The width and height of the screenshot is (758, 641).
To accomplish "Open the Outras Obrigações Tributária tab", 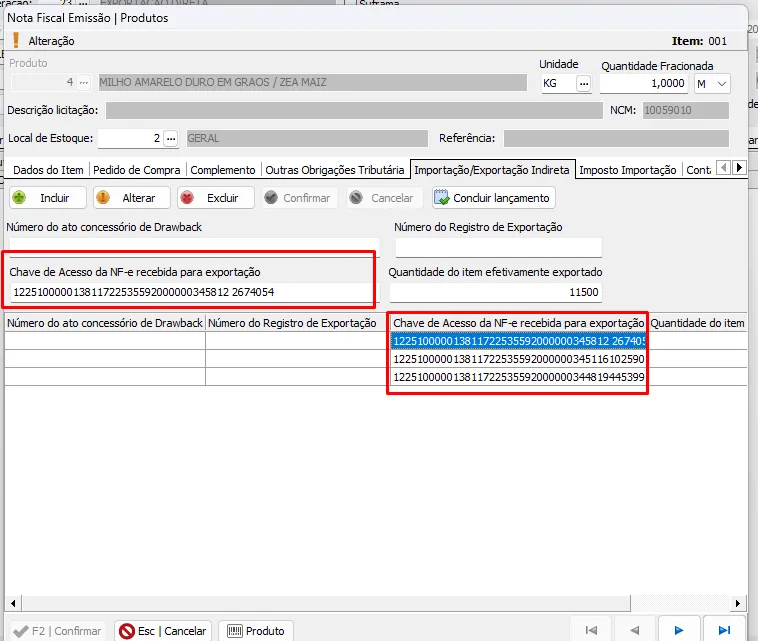I will tap(335, 170).
